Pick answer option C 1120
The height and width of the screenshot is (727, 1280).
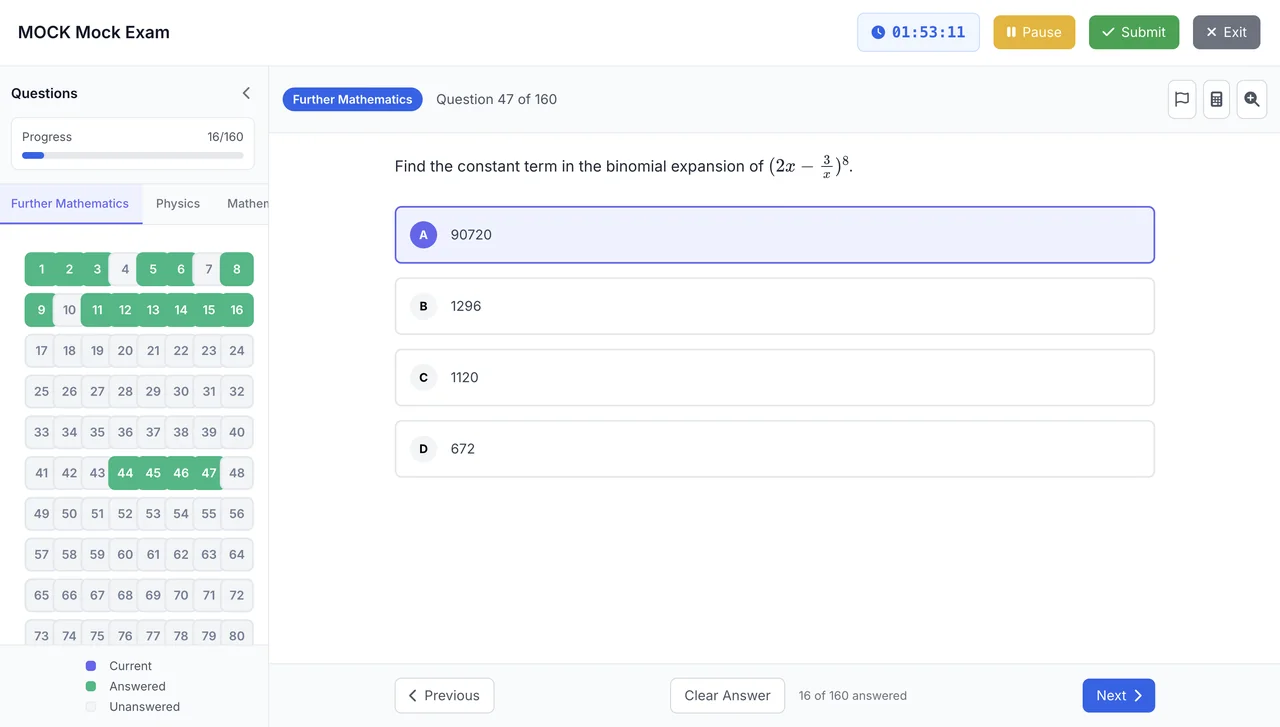(x=775, y=378)
